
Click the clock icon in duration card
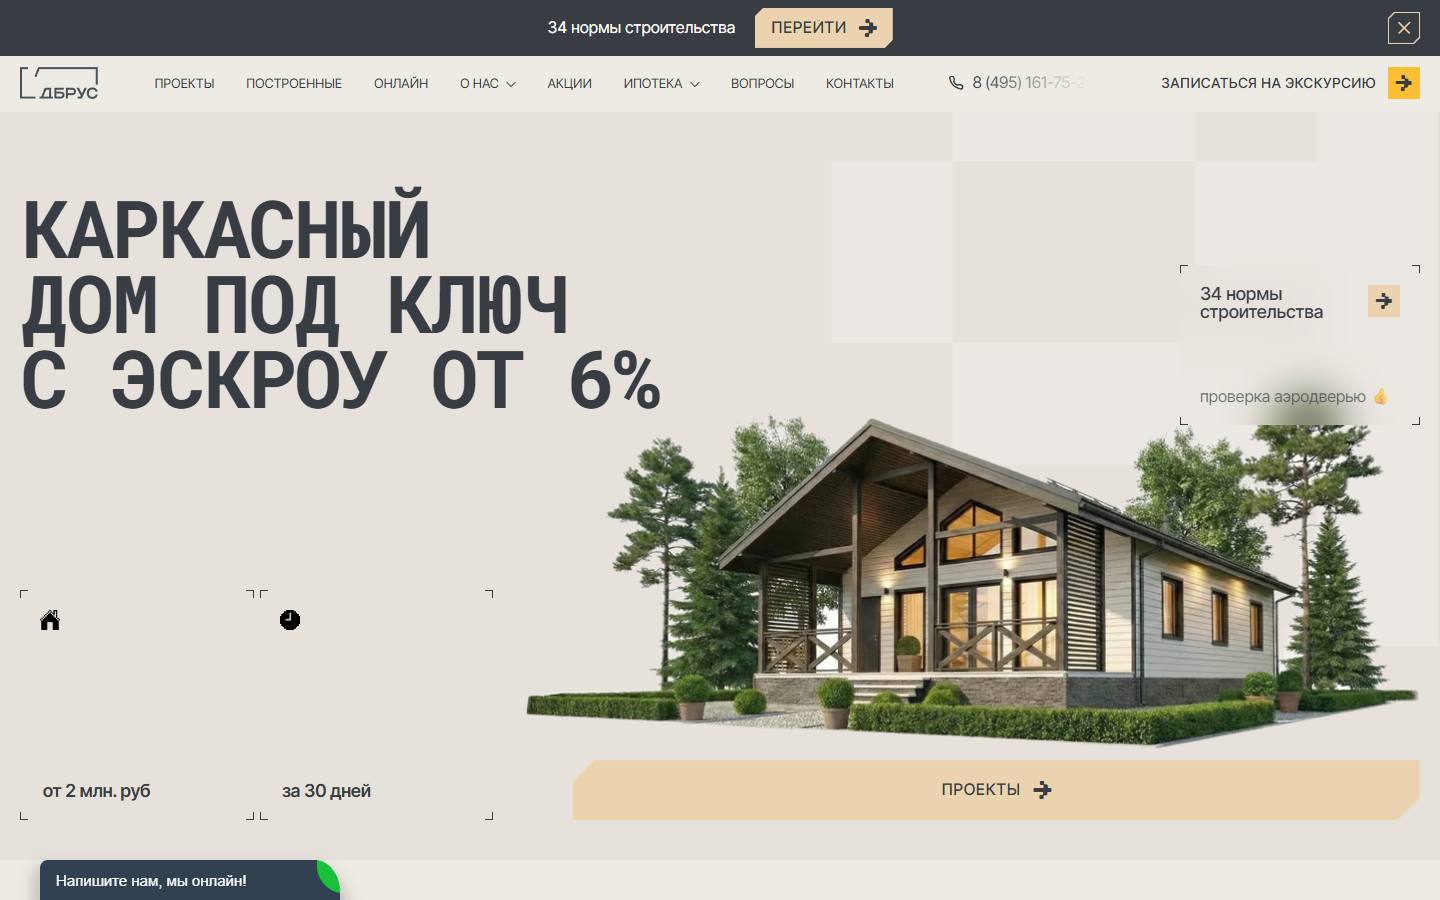pyautogui.click(x=290, y=621)
